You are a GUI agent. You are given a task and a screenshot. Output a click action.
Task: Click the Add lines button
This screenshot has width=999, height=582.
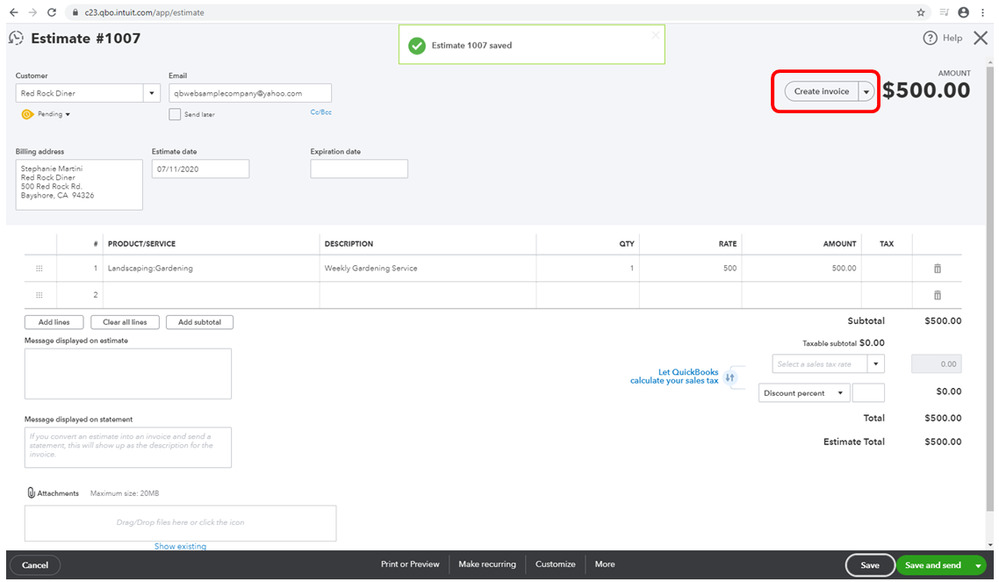click(x=54, y=323)
